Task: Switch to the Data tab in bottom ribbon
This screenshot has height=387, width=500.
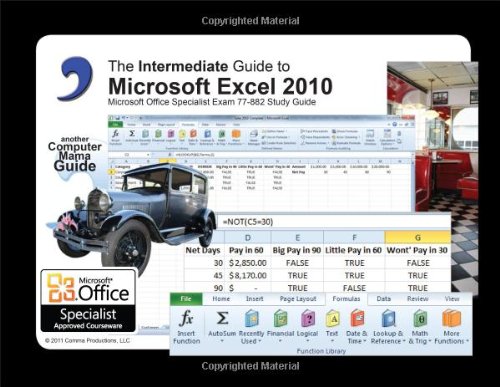Action: tap(383, 299)
